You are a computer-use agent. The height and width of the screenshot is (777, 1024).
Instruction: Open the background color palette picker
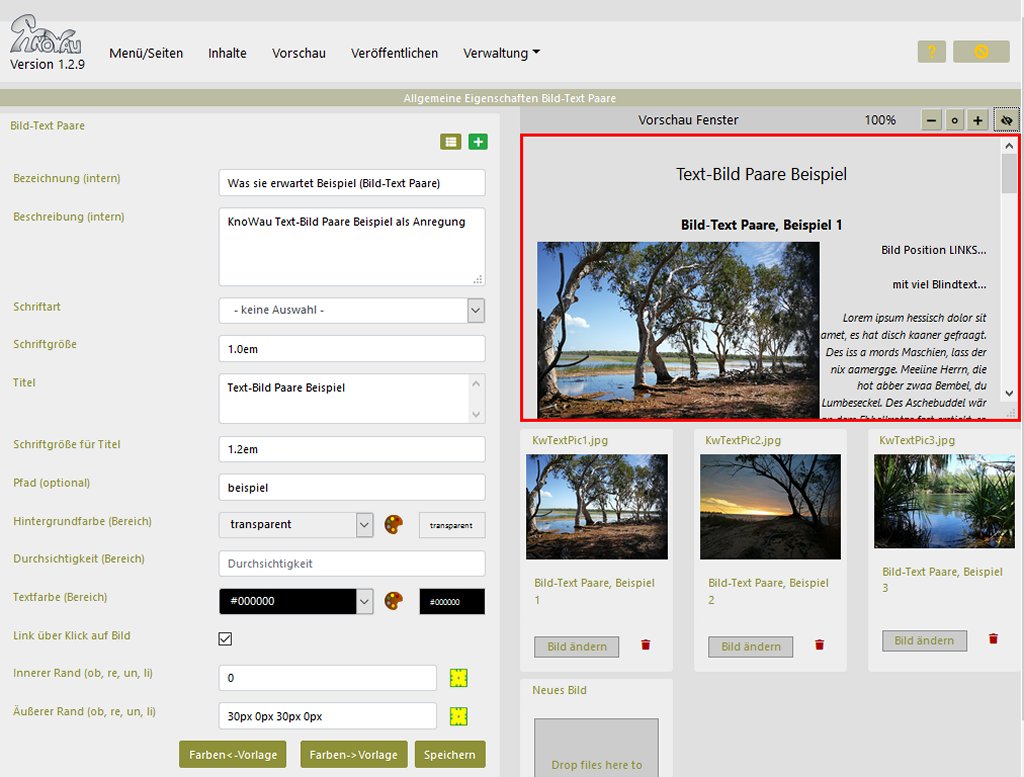click(x=394, y=525)
